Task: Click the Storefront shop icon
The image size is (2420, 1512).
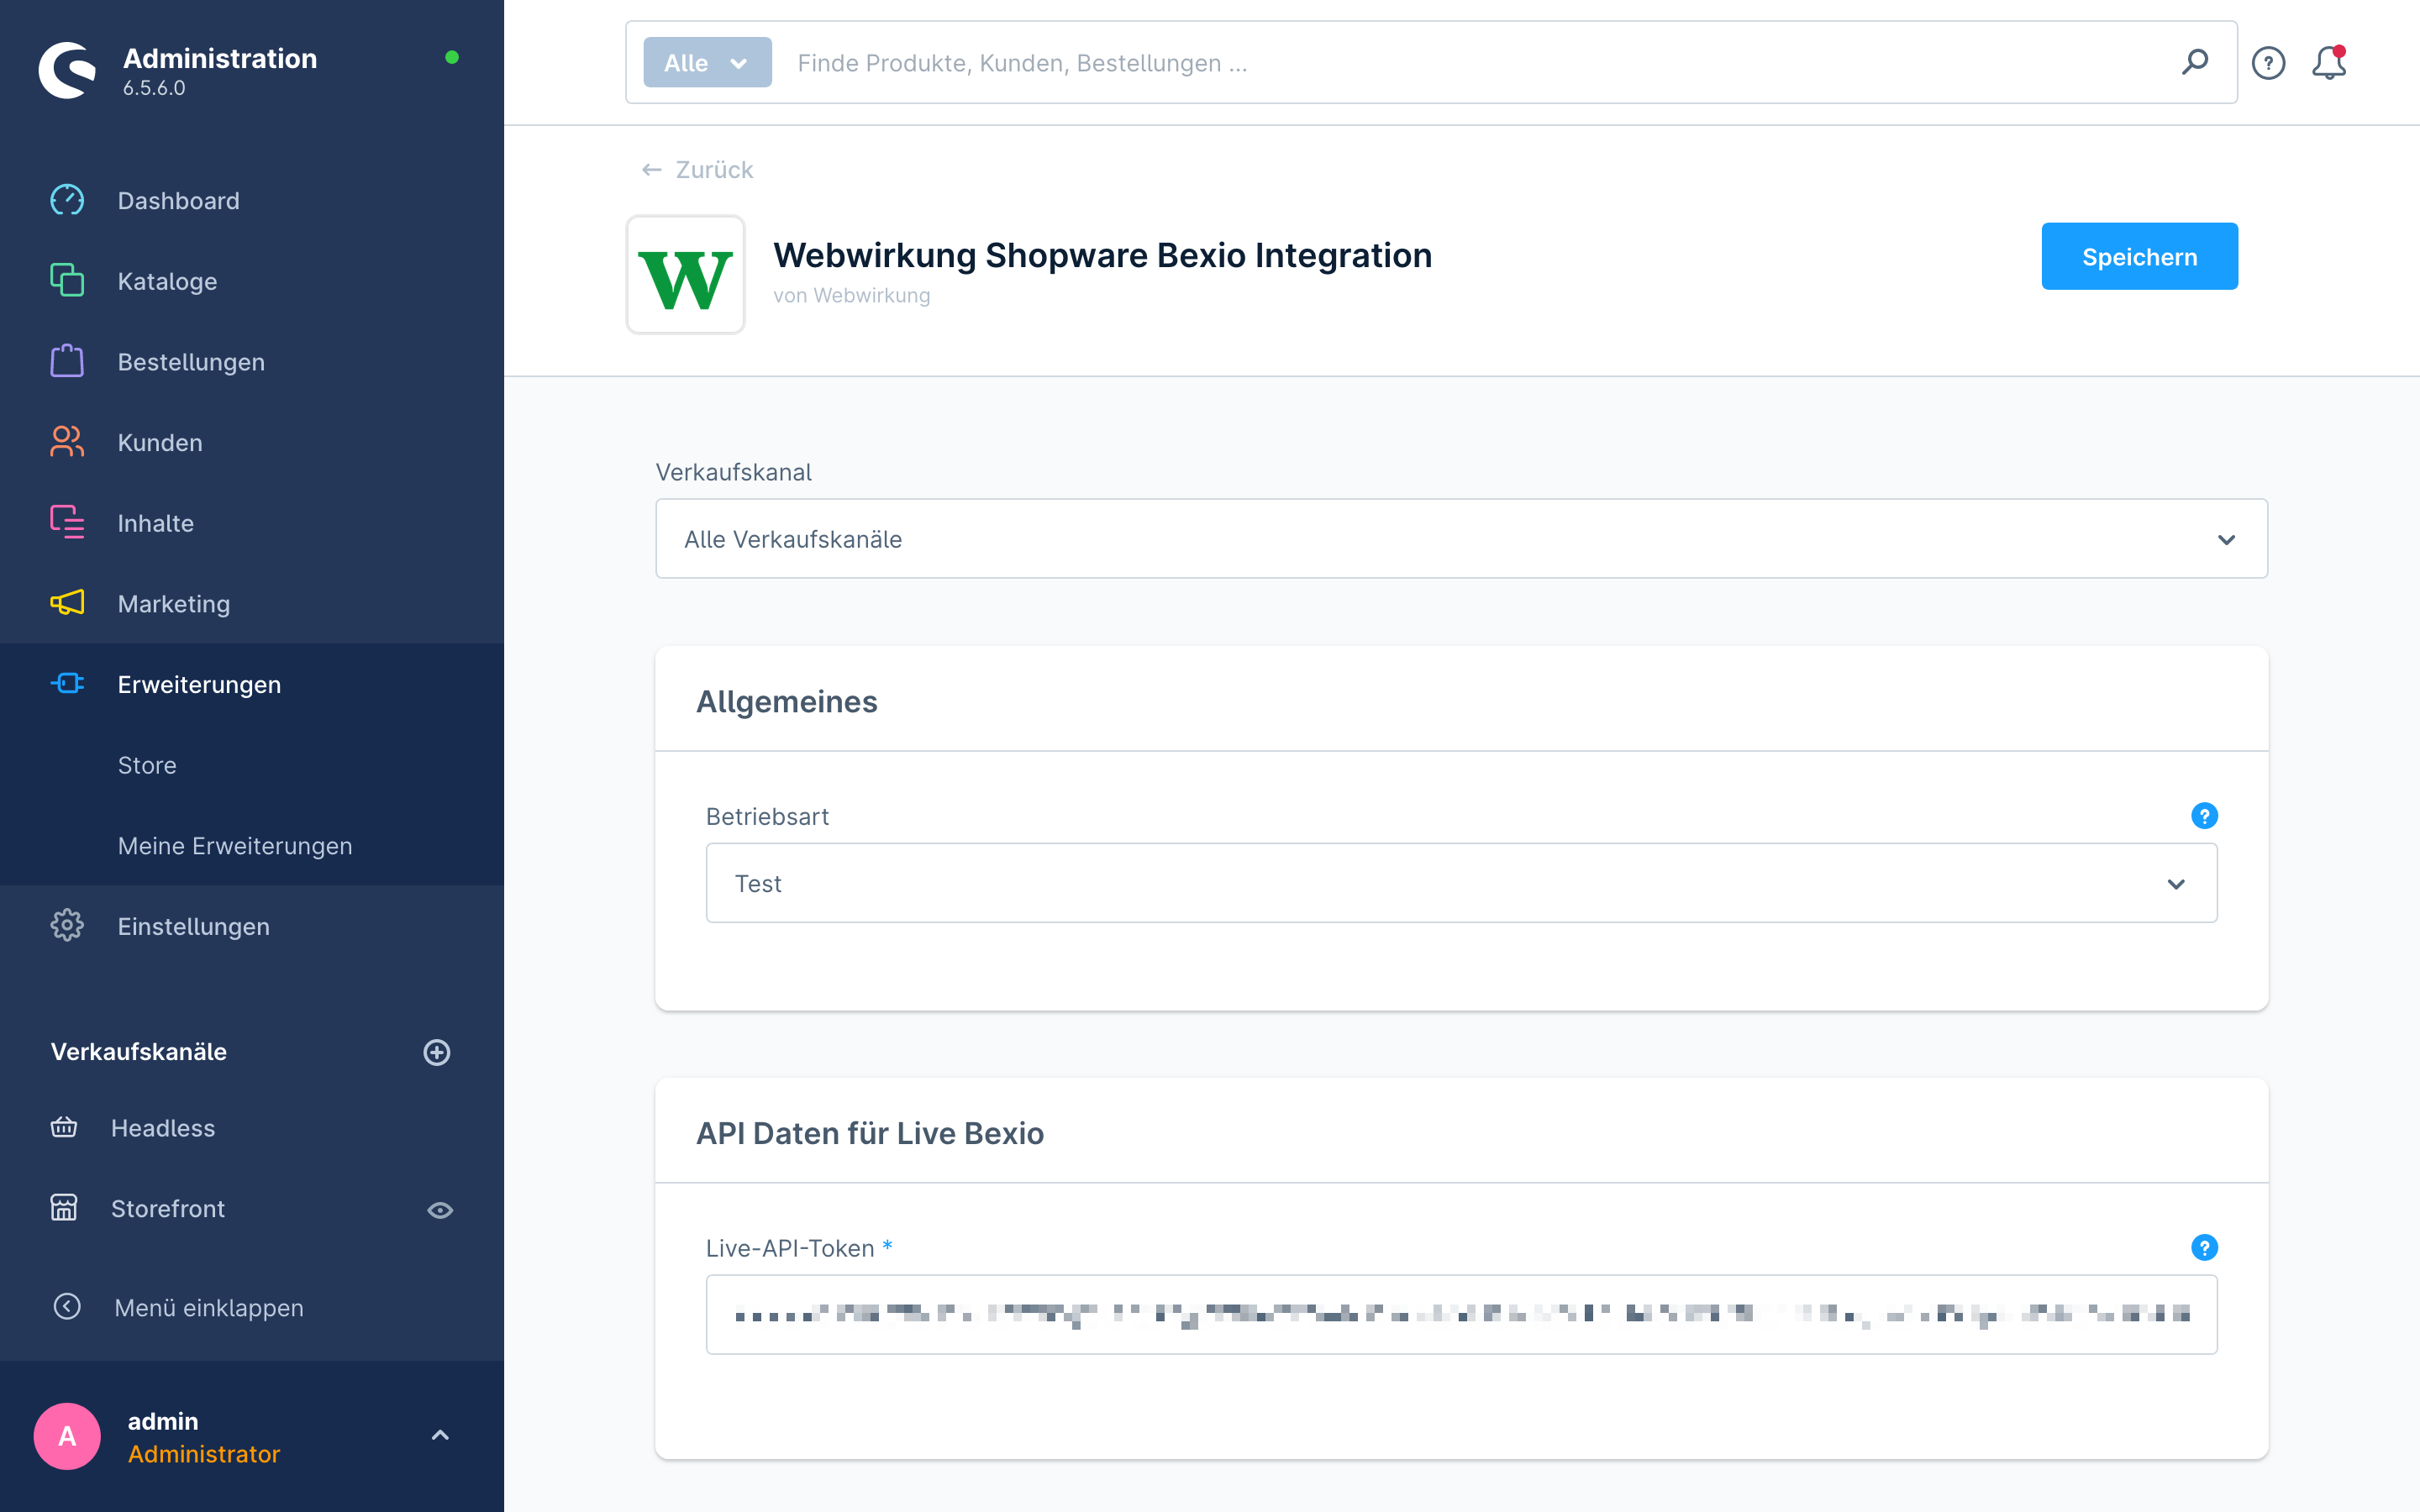Action: click(64, 1207)
